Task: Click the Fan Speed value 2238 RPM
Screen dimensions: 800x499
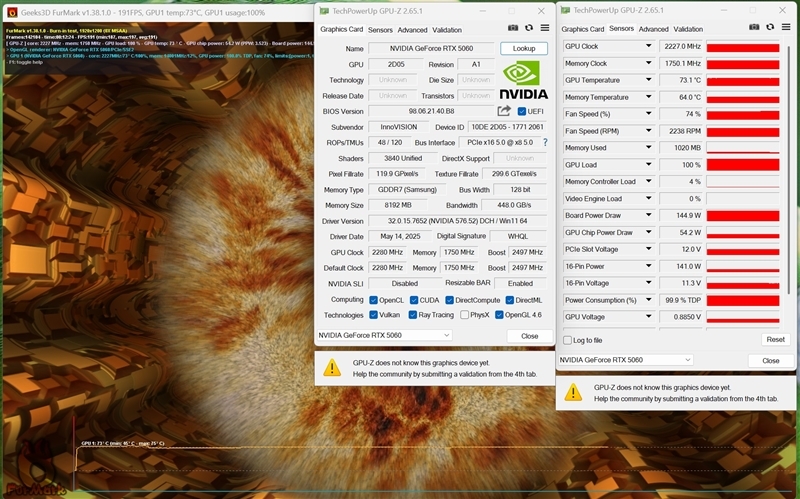Action: 681,131
